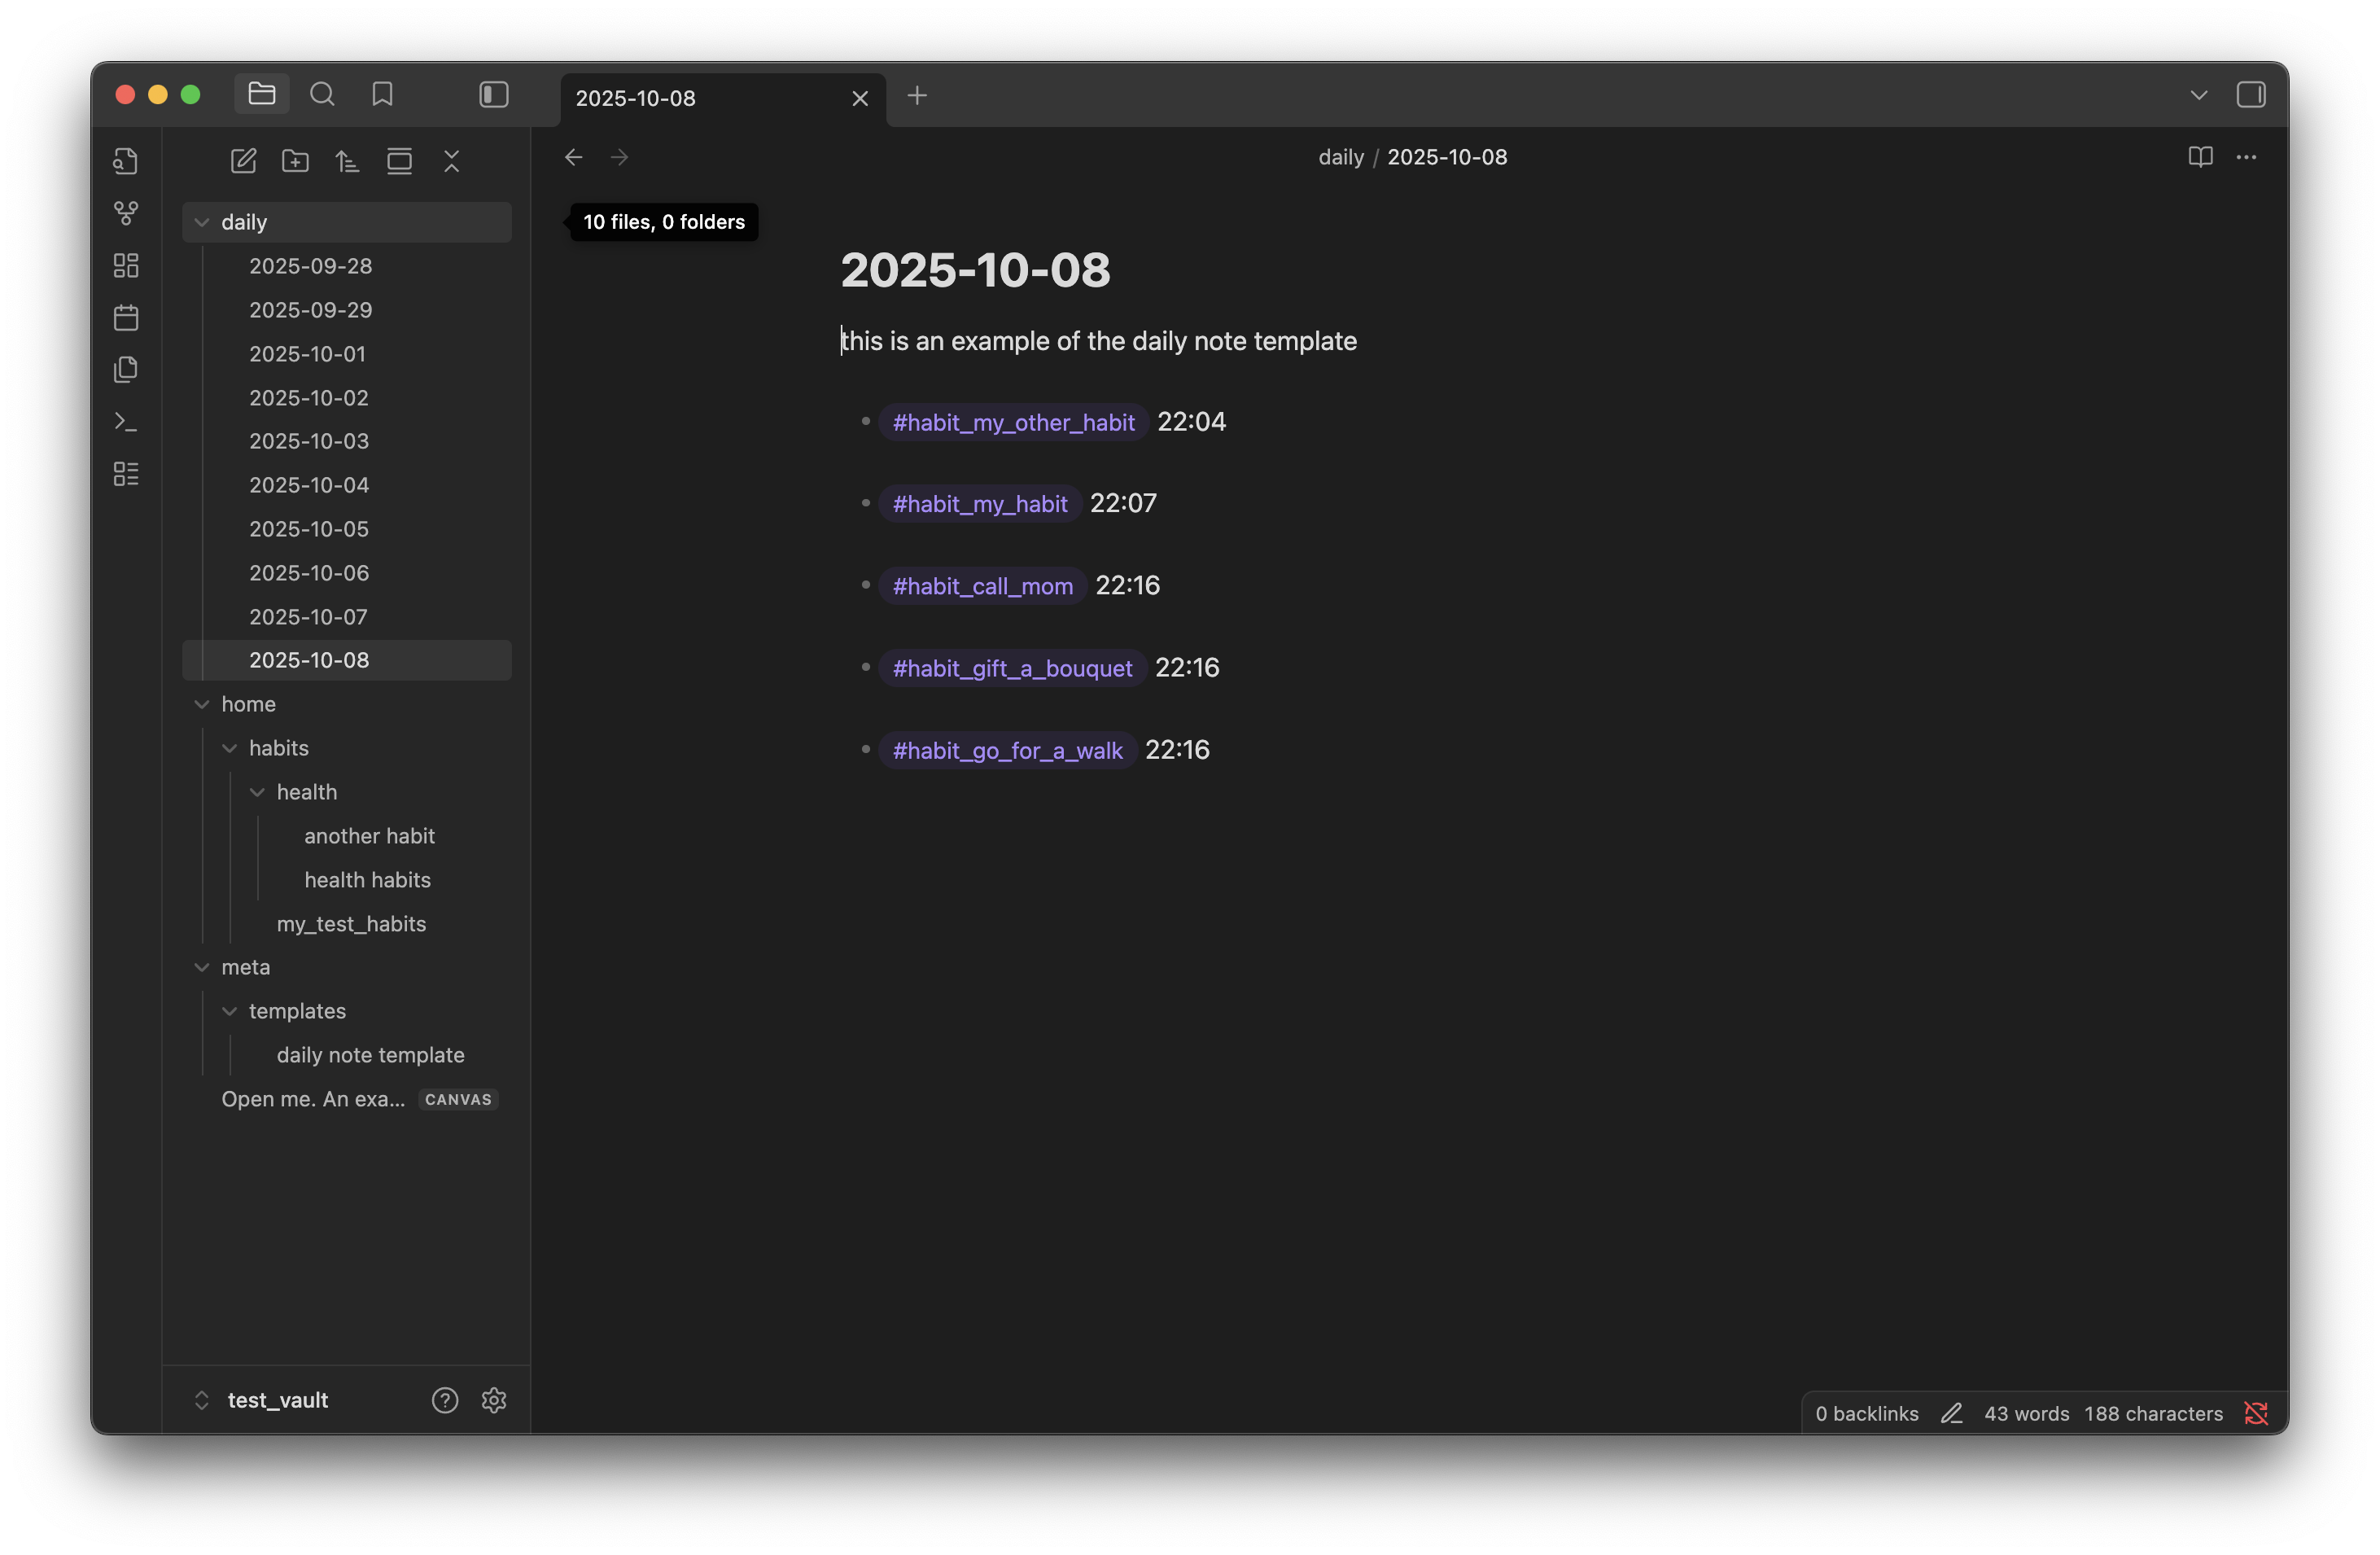Open the bookmarks pane

[x=382, y=95]
